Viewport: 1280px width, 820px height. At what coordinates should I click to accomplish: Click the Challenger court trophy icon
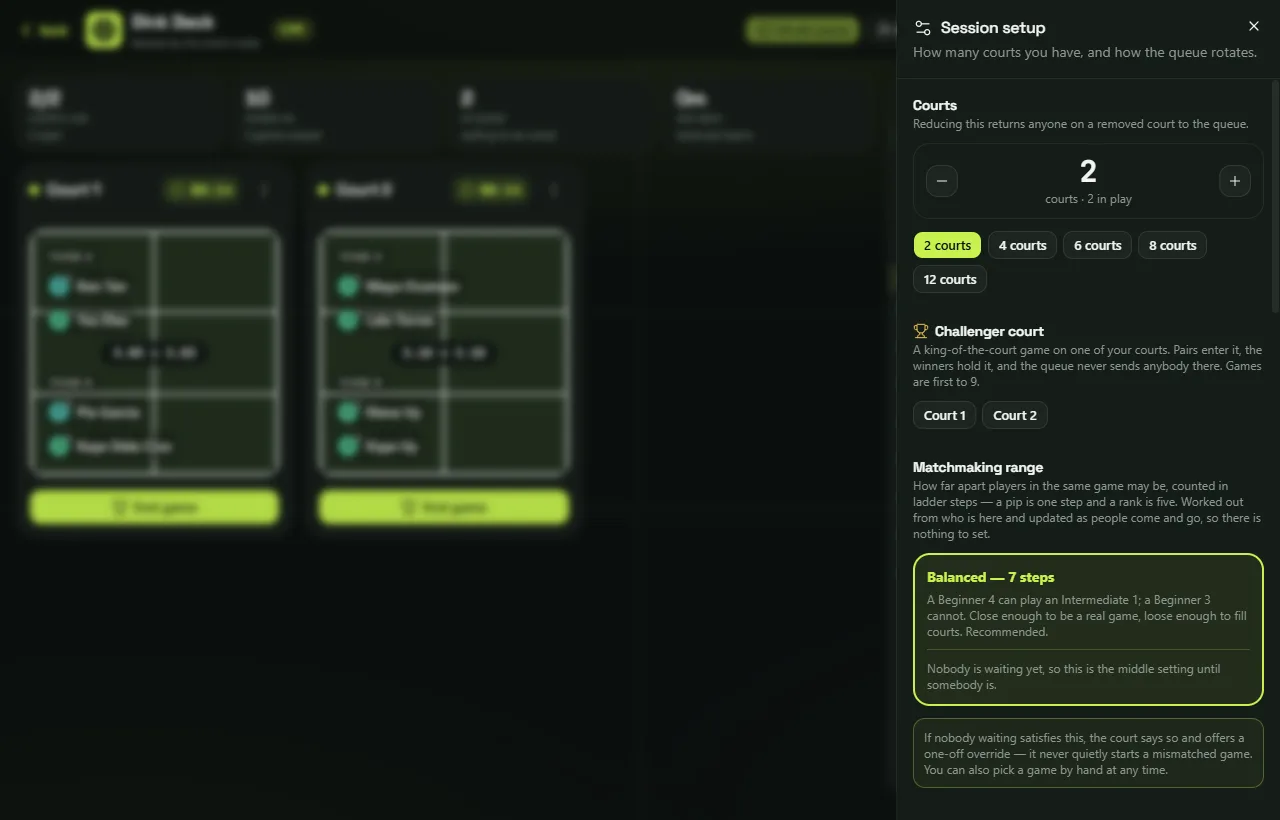tap(921, 331)
